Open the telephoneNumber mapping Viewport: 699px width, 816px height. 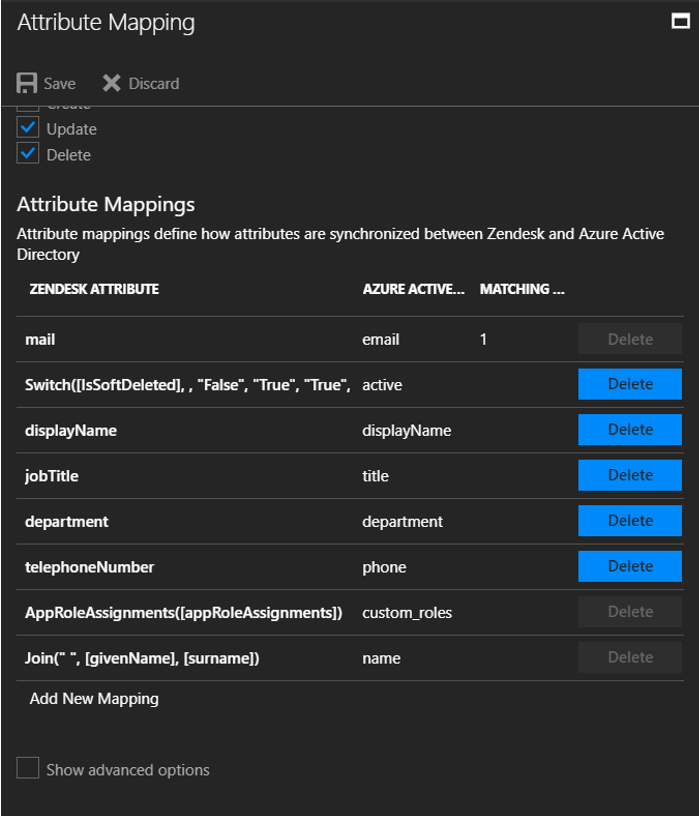pyautogui.click(x=90, y=567)
